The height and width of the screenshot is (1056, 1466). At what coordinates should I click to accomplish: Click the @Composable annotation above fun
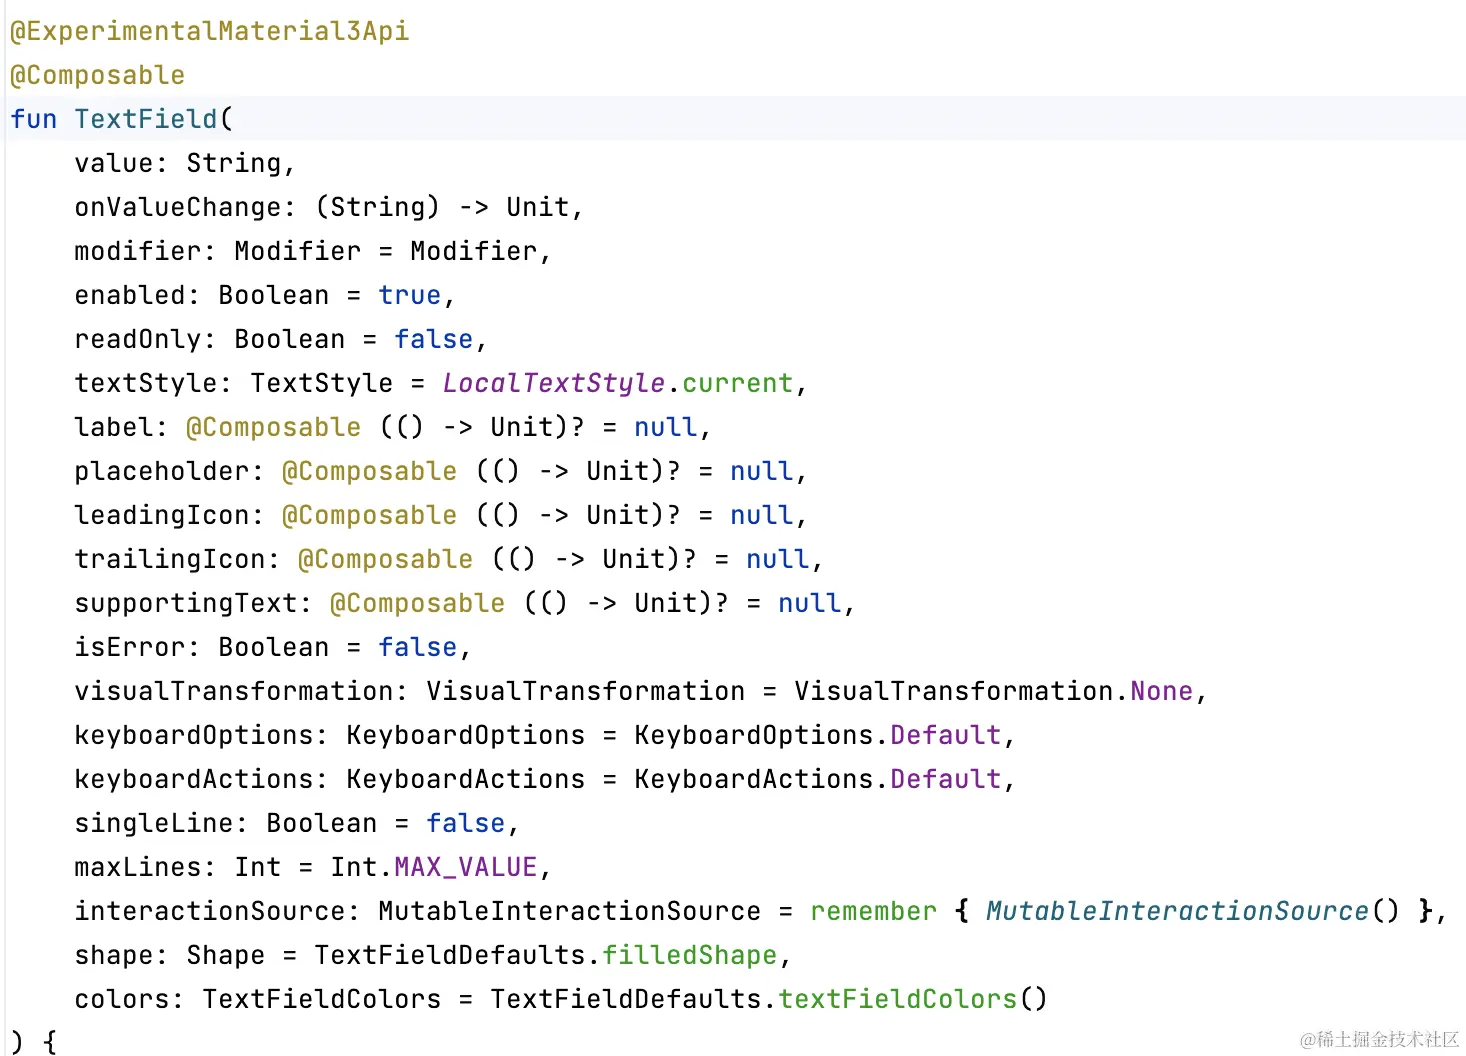(x=97, y=75)
